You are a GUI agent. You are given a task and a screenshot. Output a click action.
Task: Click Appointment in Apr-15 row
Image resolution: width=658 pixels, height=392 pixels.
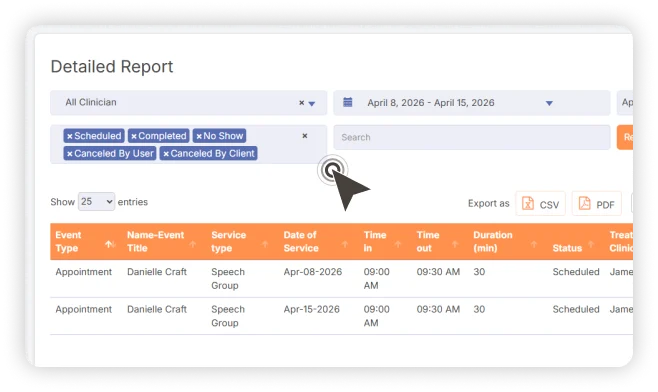tap(84, 309)
